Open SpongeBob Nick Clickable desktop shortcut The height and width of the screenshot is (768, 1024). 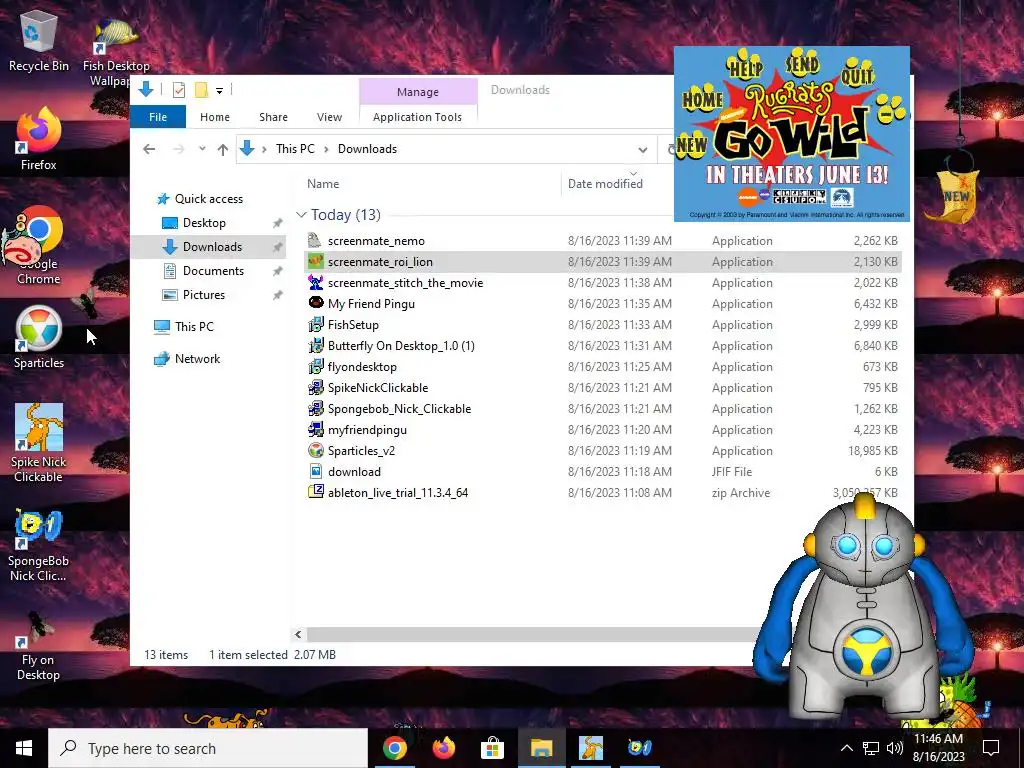coord(39,545)
